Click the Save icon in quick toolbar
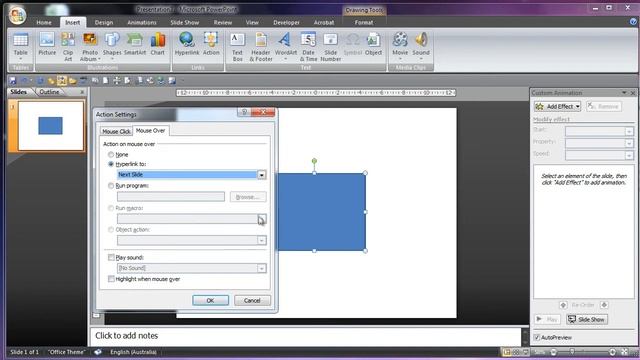The height and width of the screenshot is (360, 640). coord(13,80)
